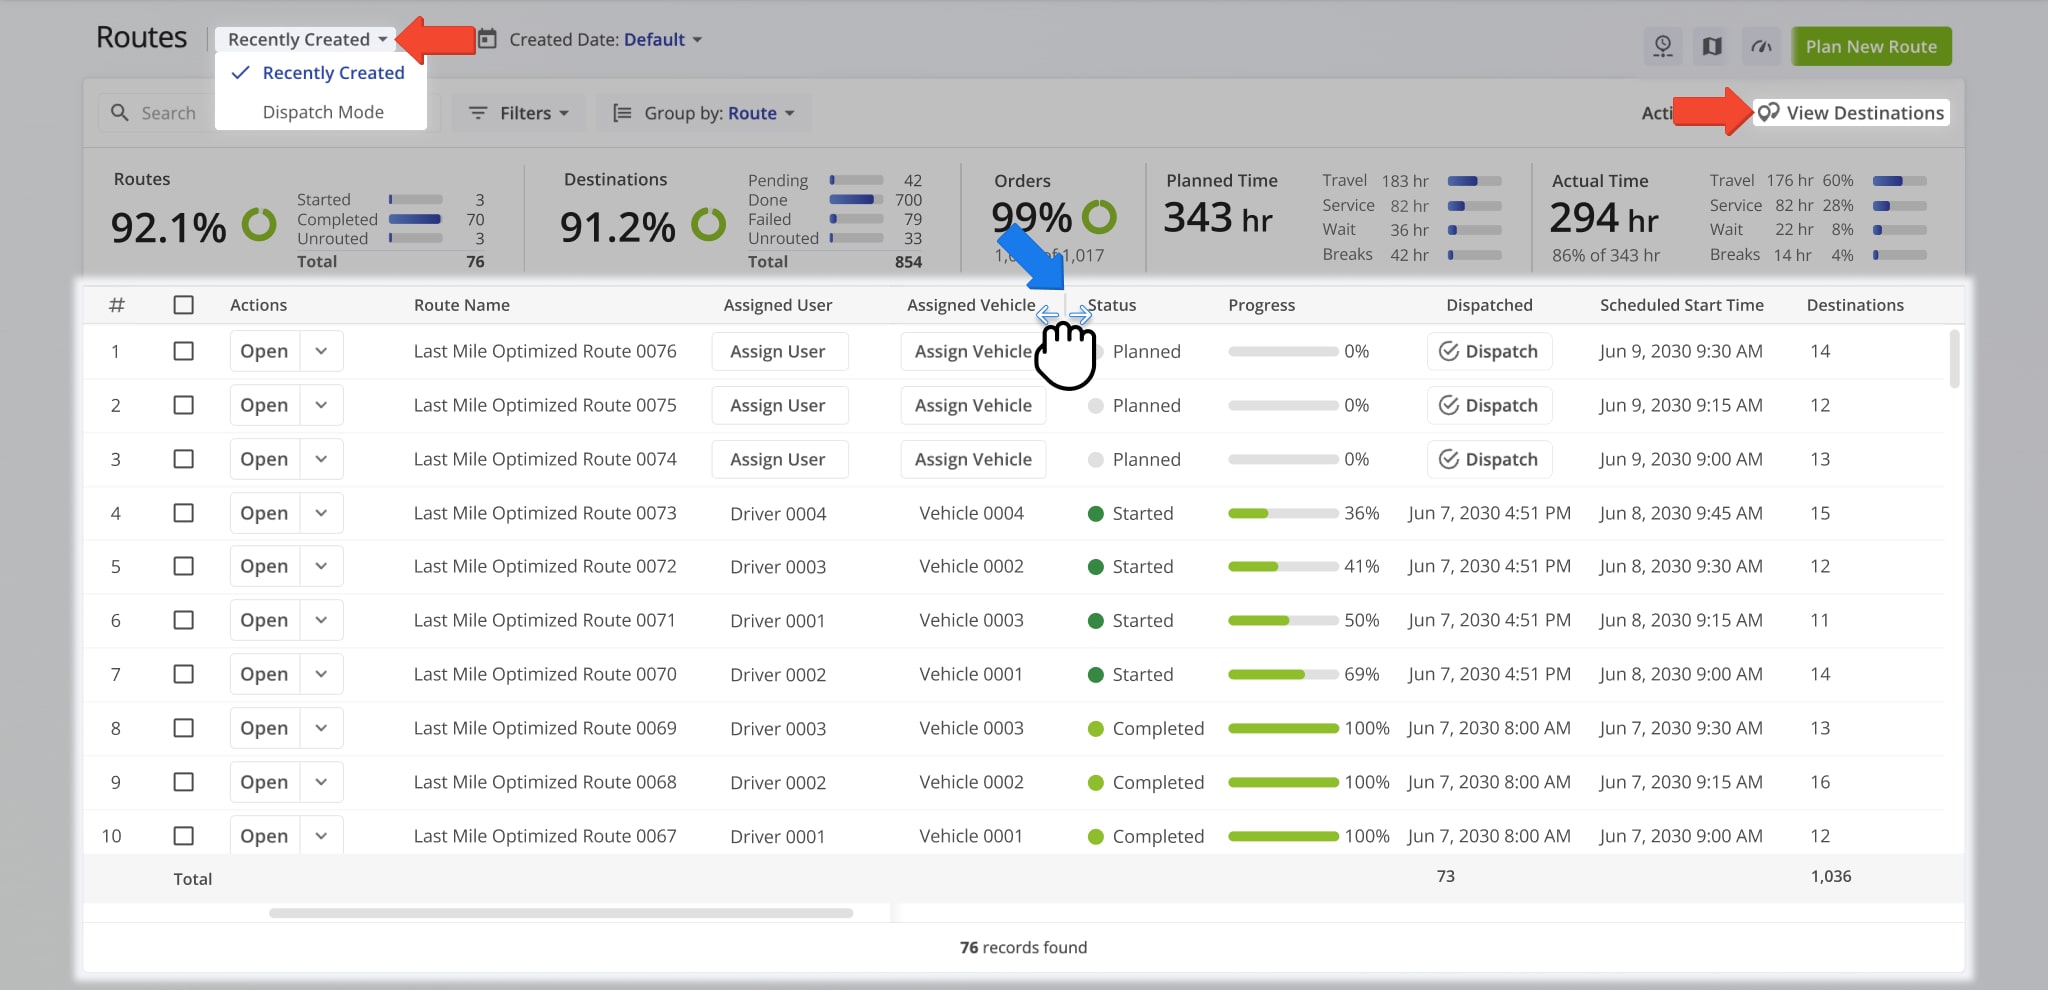Viewport: 2048px width, 990px height.
Task: Click the search magnifier icon
Action: click(120, 112)
